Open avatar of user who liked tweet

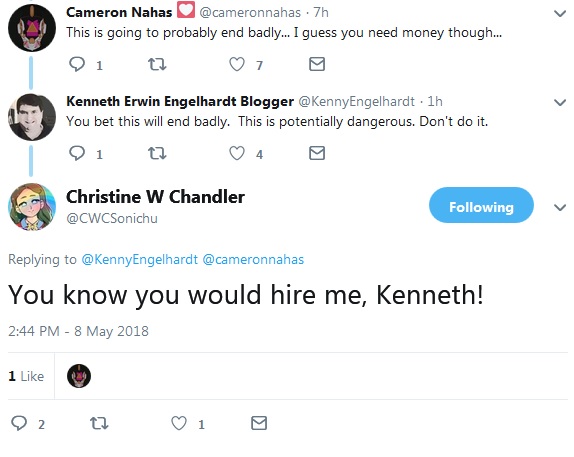pos(79,376)
